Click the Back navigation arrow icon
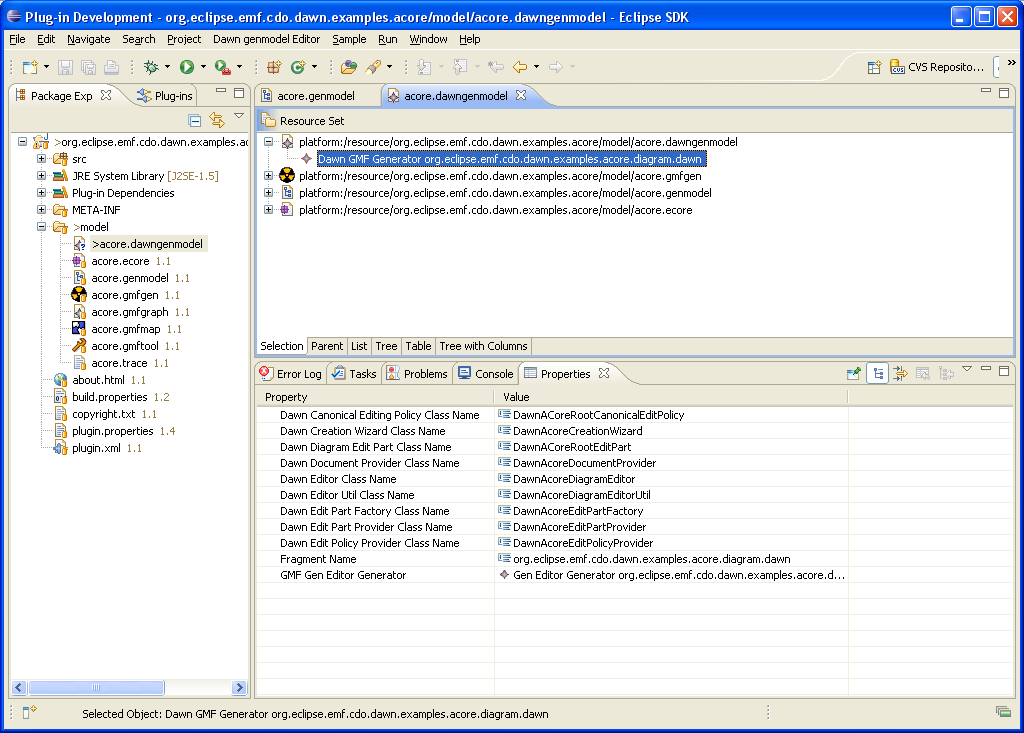 click(x=520, y=67)
